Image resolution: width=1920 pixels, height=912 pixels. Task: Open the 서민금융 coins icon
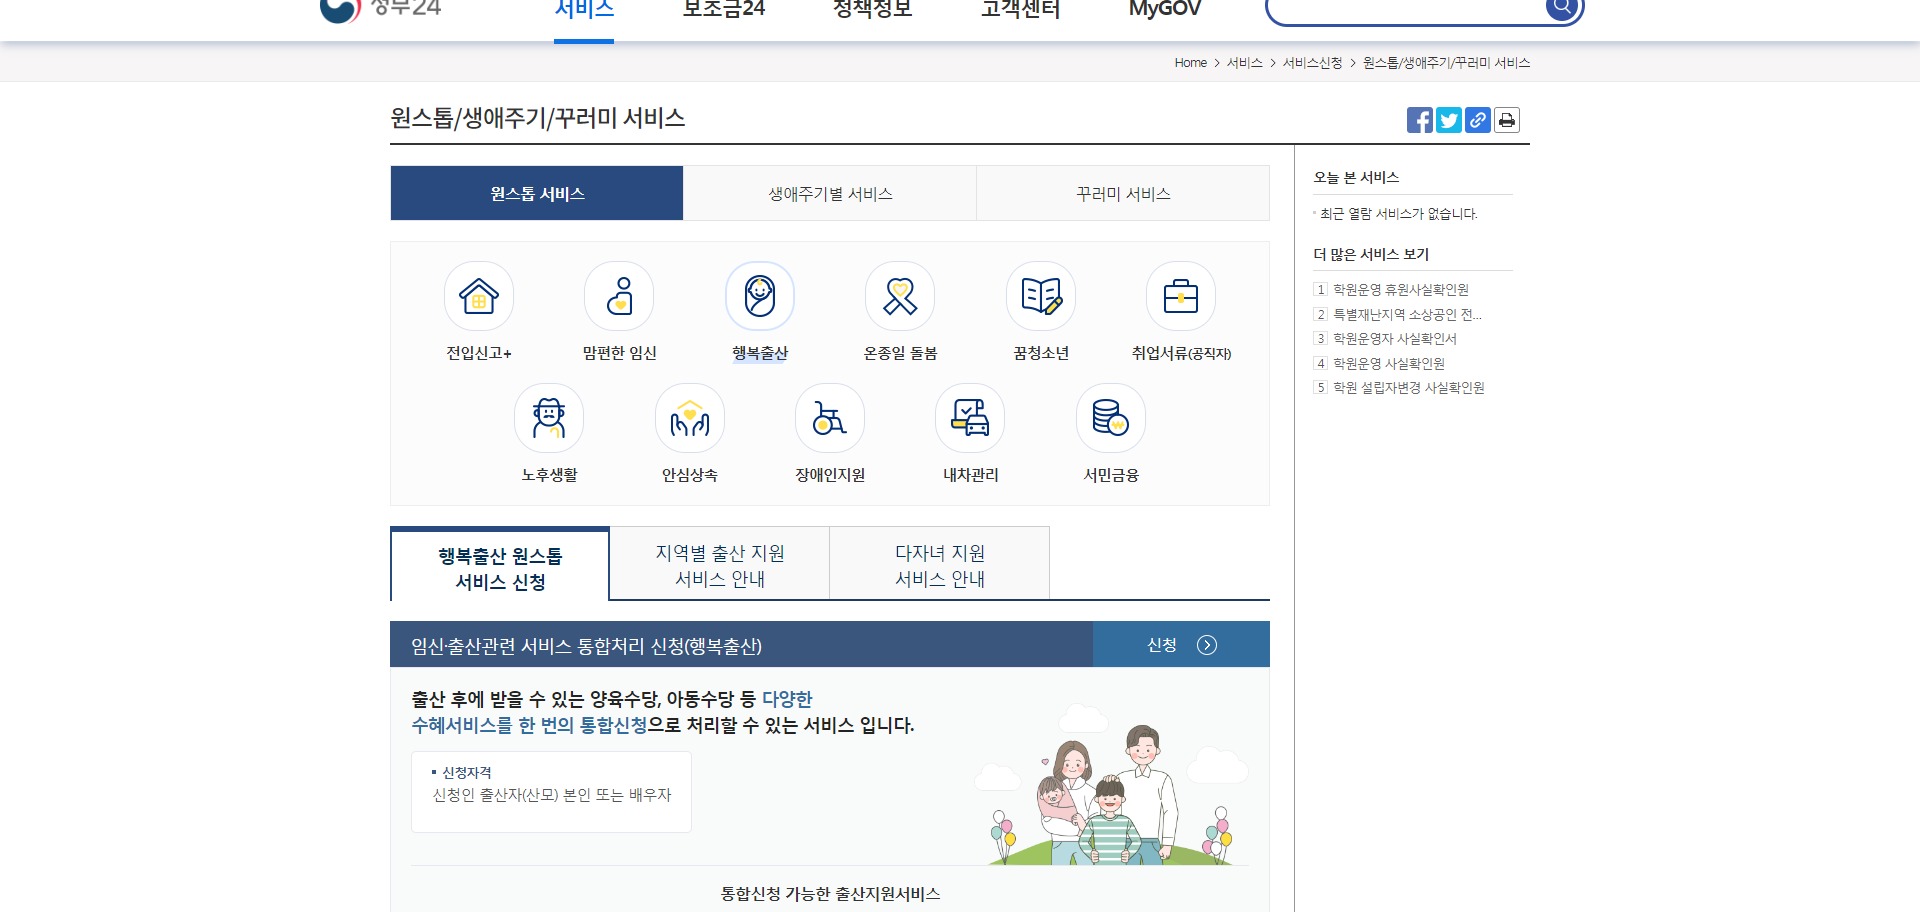tap(1110, 418)
